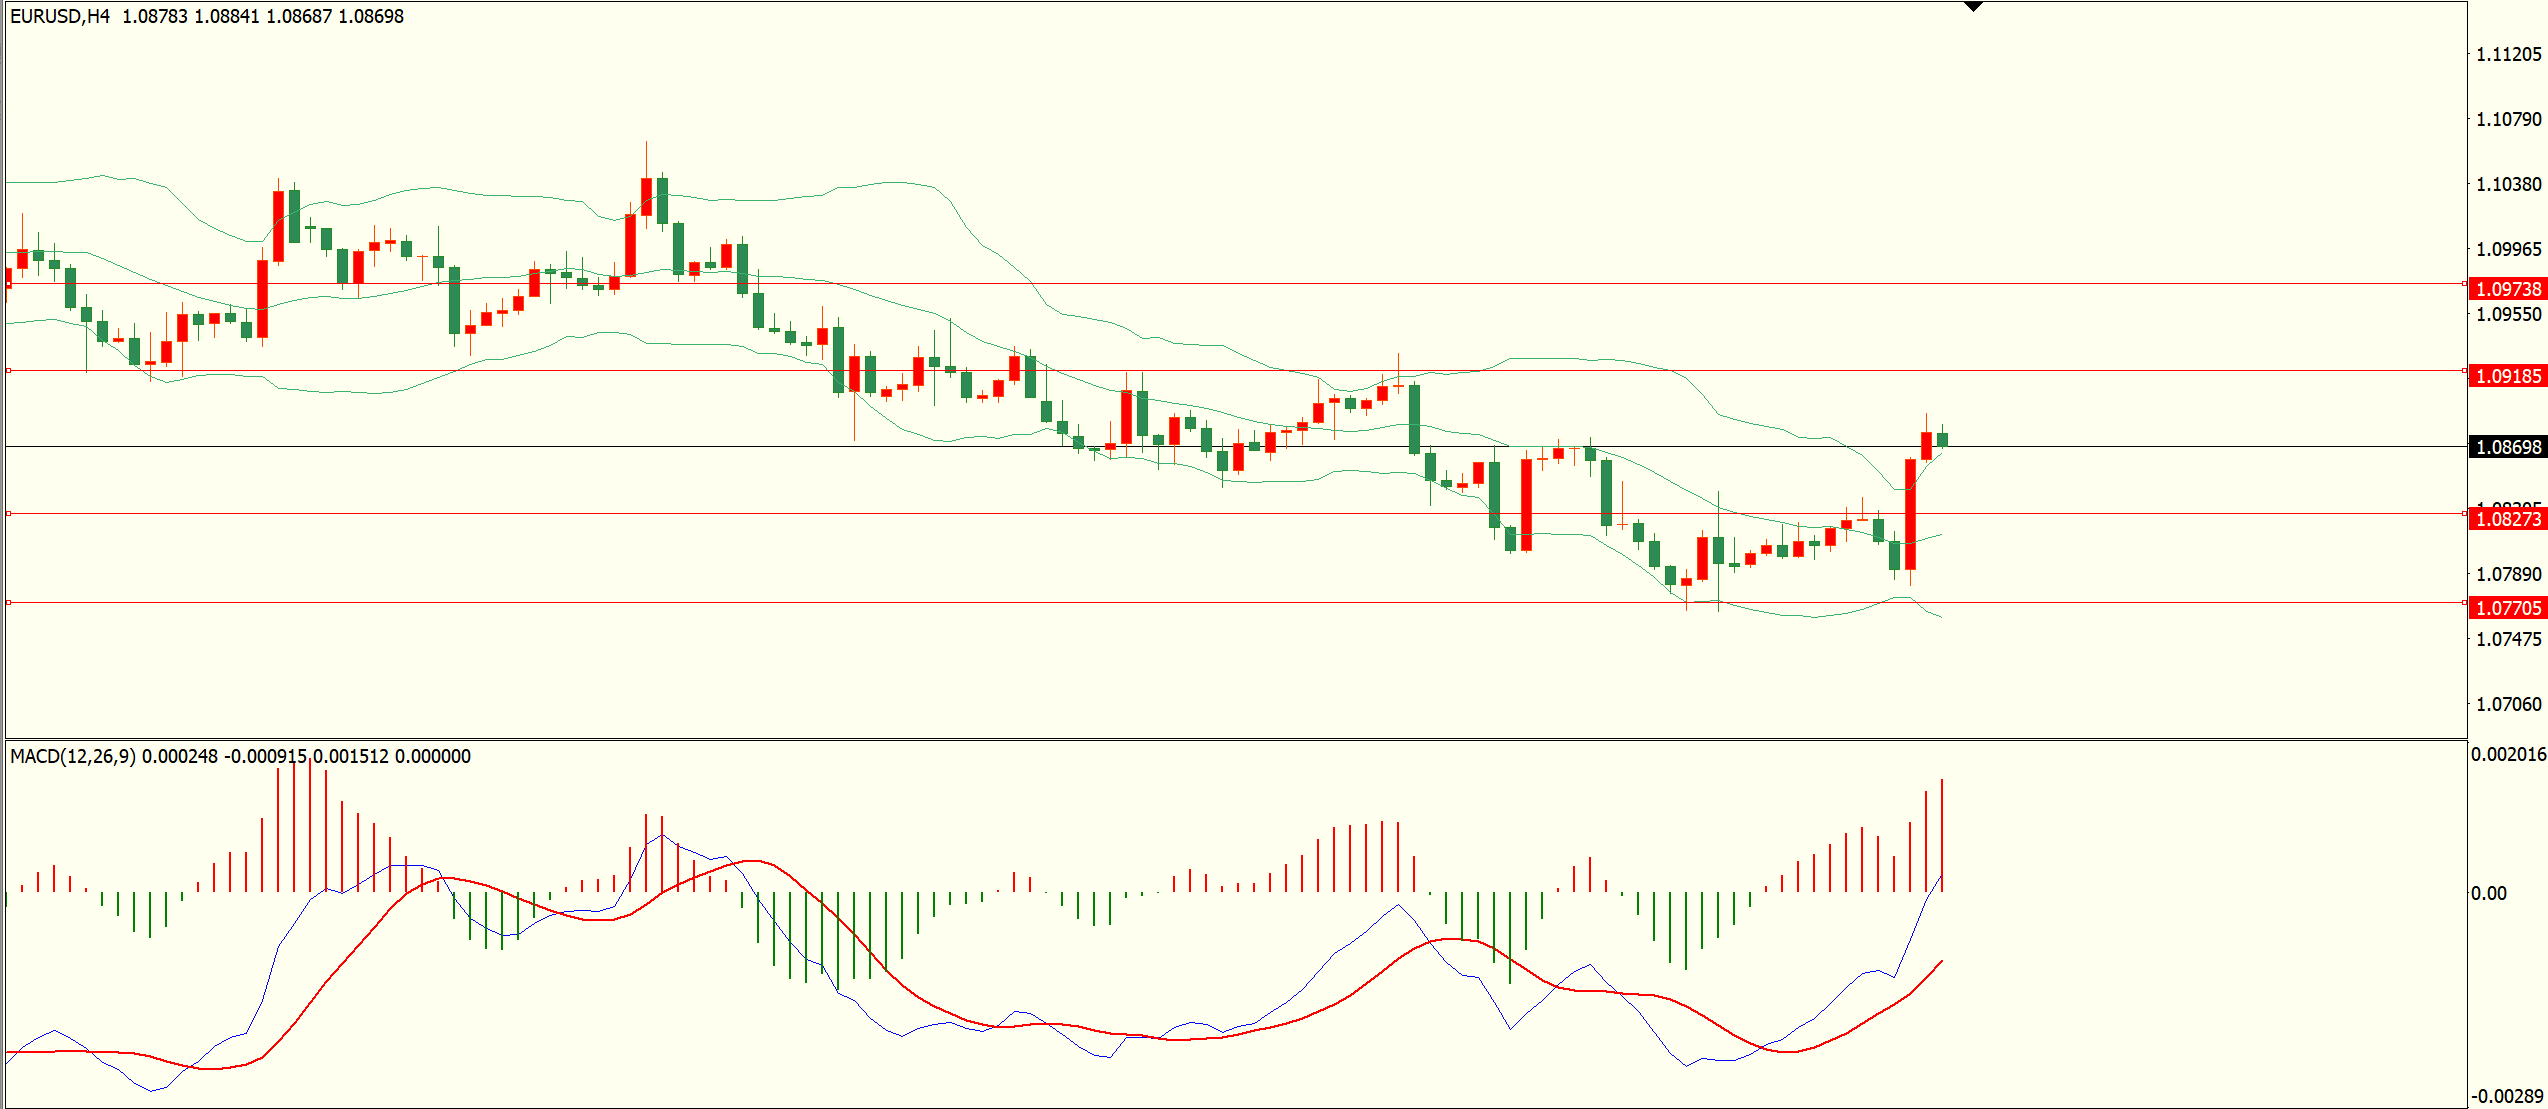
Task: Select the left handle of the 1.08273 line
Action: point(8,514)
